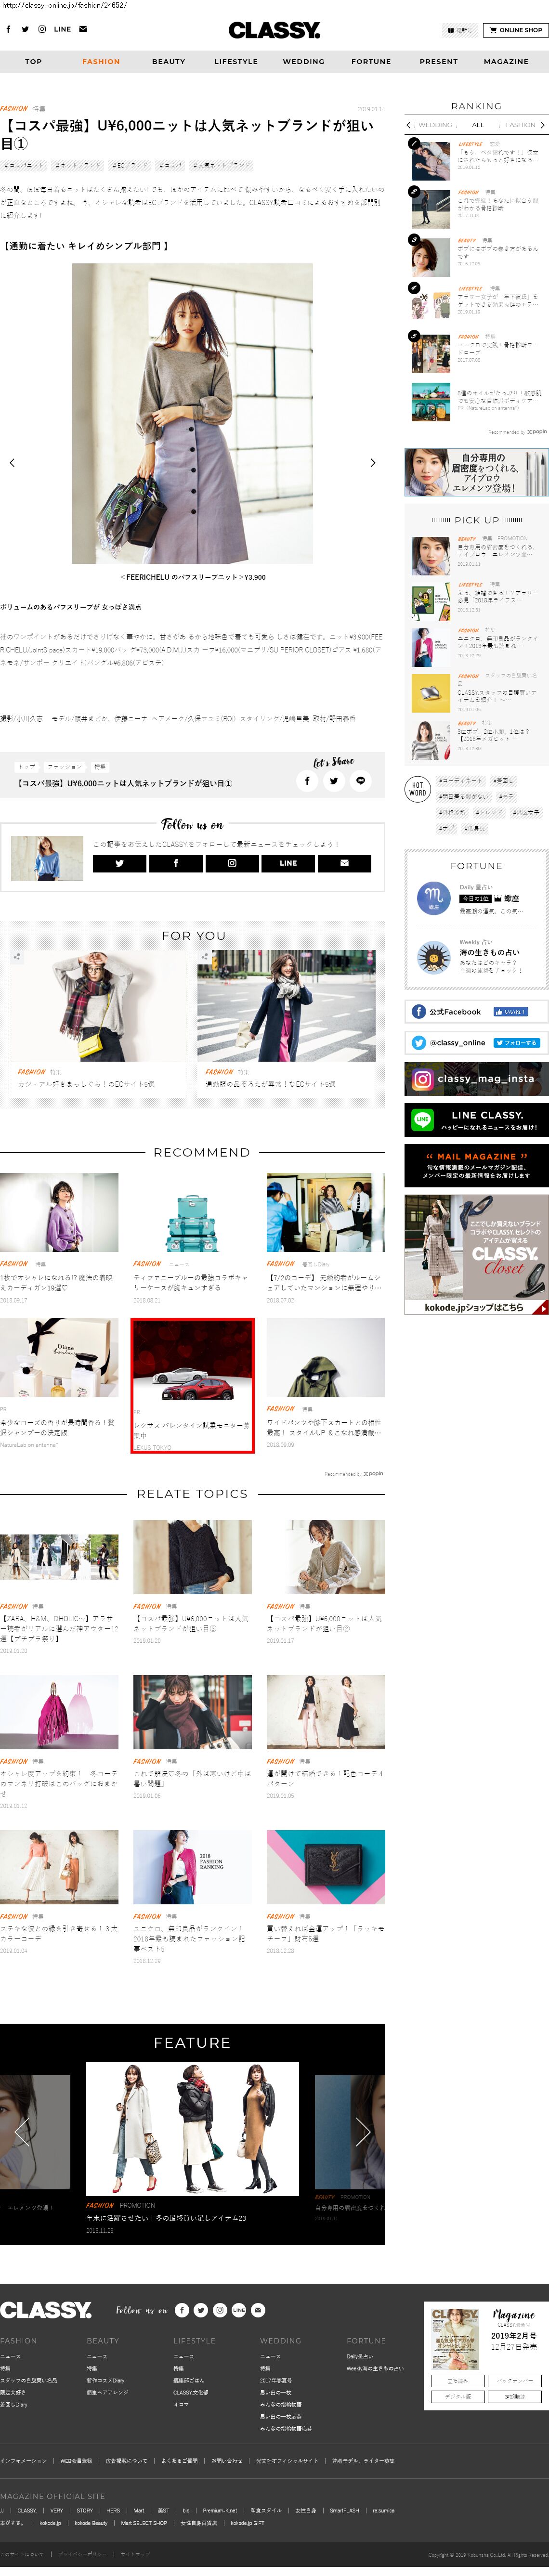Select the FASHION navigation item
The height and width of the screenshot is (2576, 549).
click(101, 62)
